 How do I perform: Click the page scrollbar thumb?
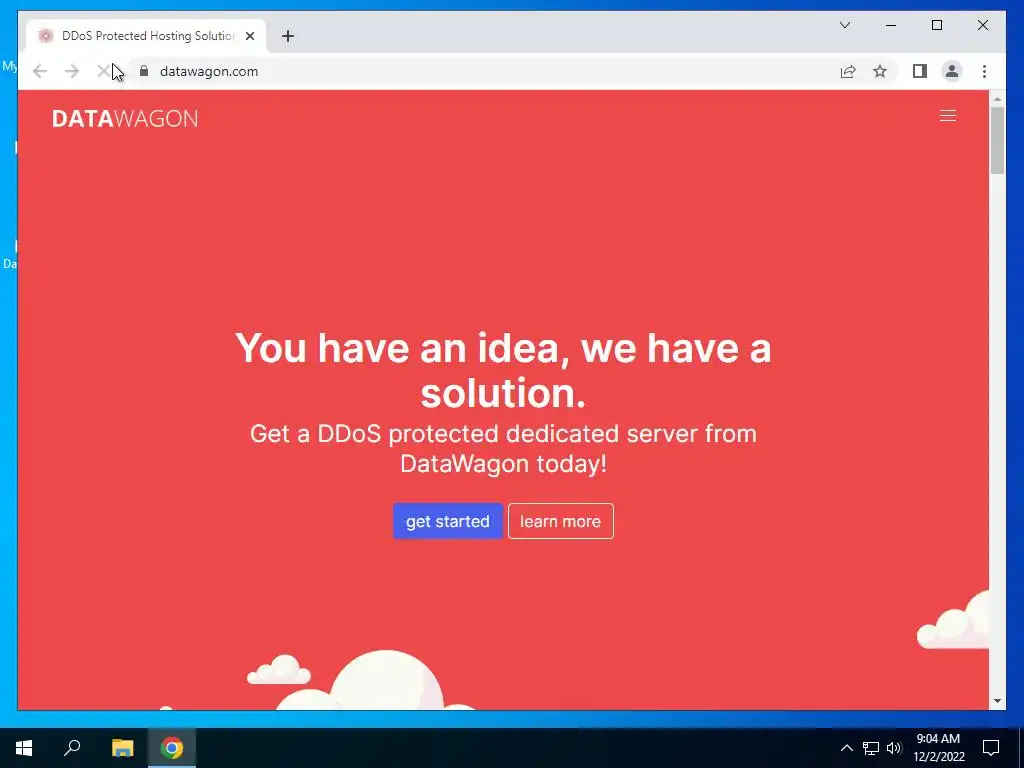click(997, 140)
